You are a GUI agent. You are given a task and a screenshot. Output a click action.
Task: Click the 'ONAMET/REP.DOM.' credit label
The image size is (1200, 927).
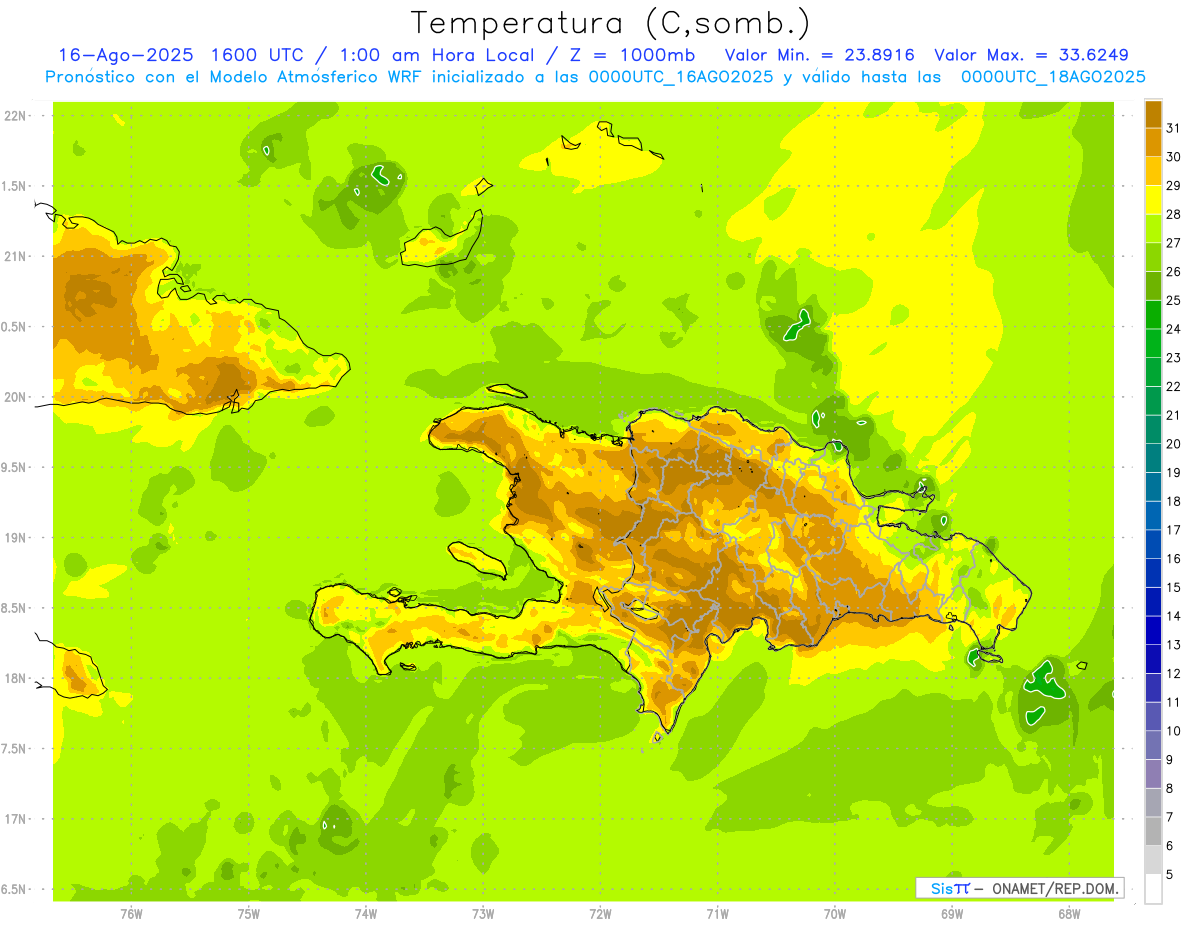pyautogui.click(x=1056, y=888)
